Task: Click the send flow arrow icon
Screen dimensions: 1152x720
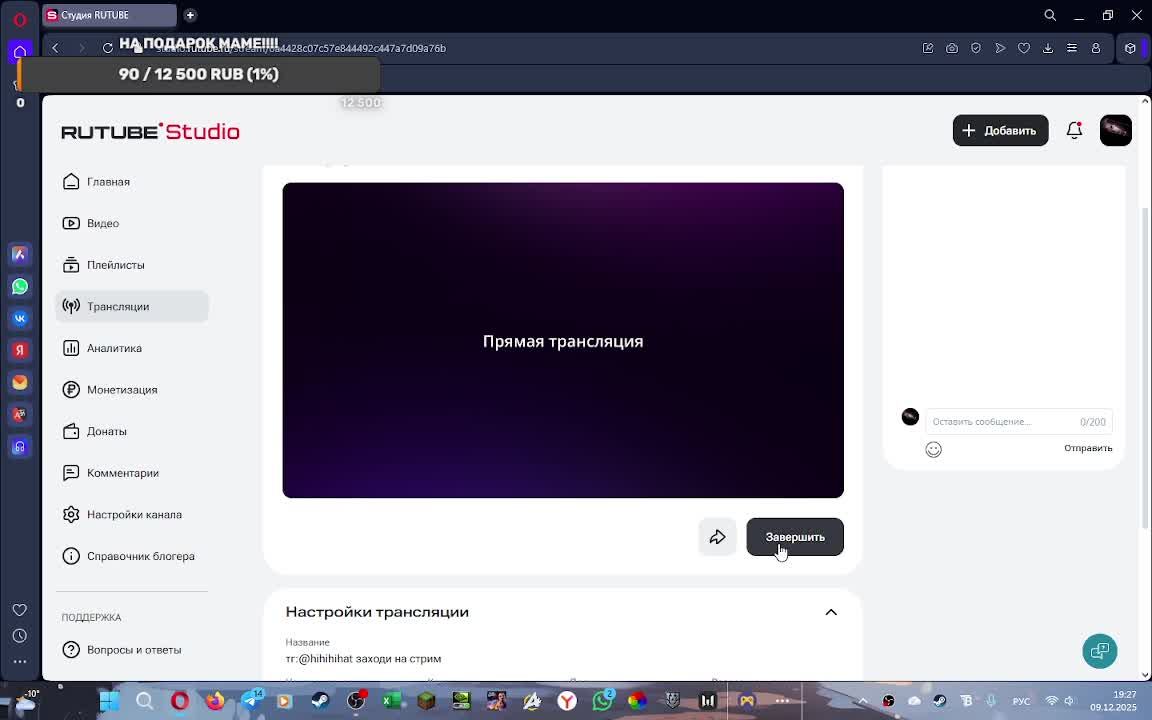Action: 1000,48
